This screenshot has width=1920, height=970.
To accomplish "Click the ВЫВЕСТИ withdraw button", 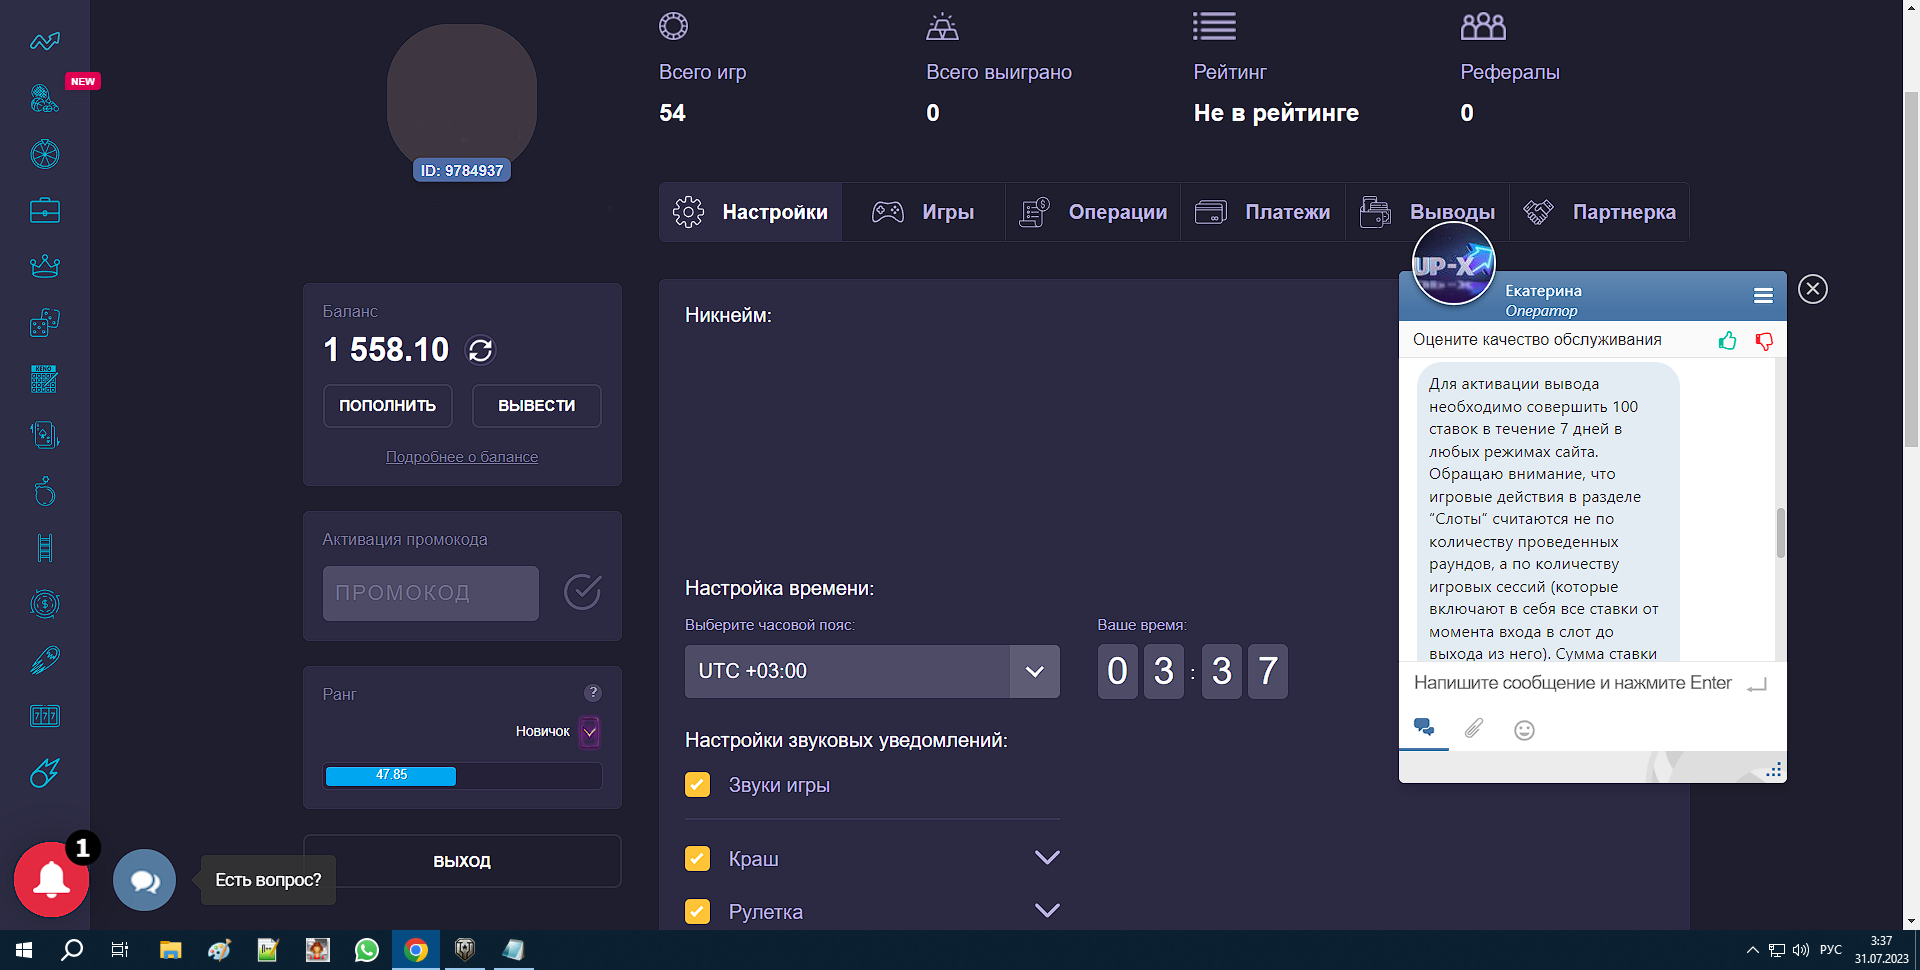I will 537,406.
